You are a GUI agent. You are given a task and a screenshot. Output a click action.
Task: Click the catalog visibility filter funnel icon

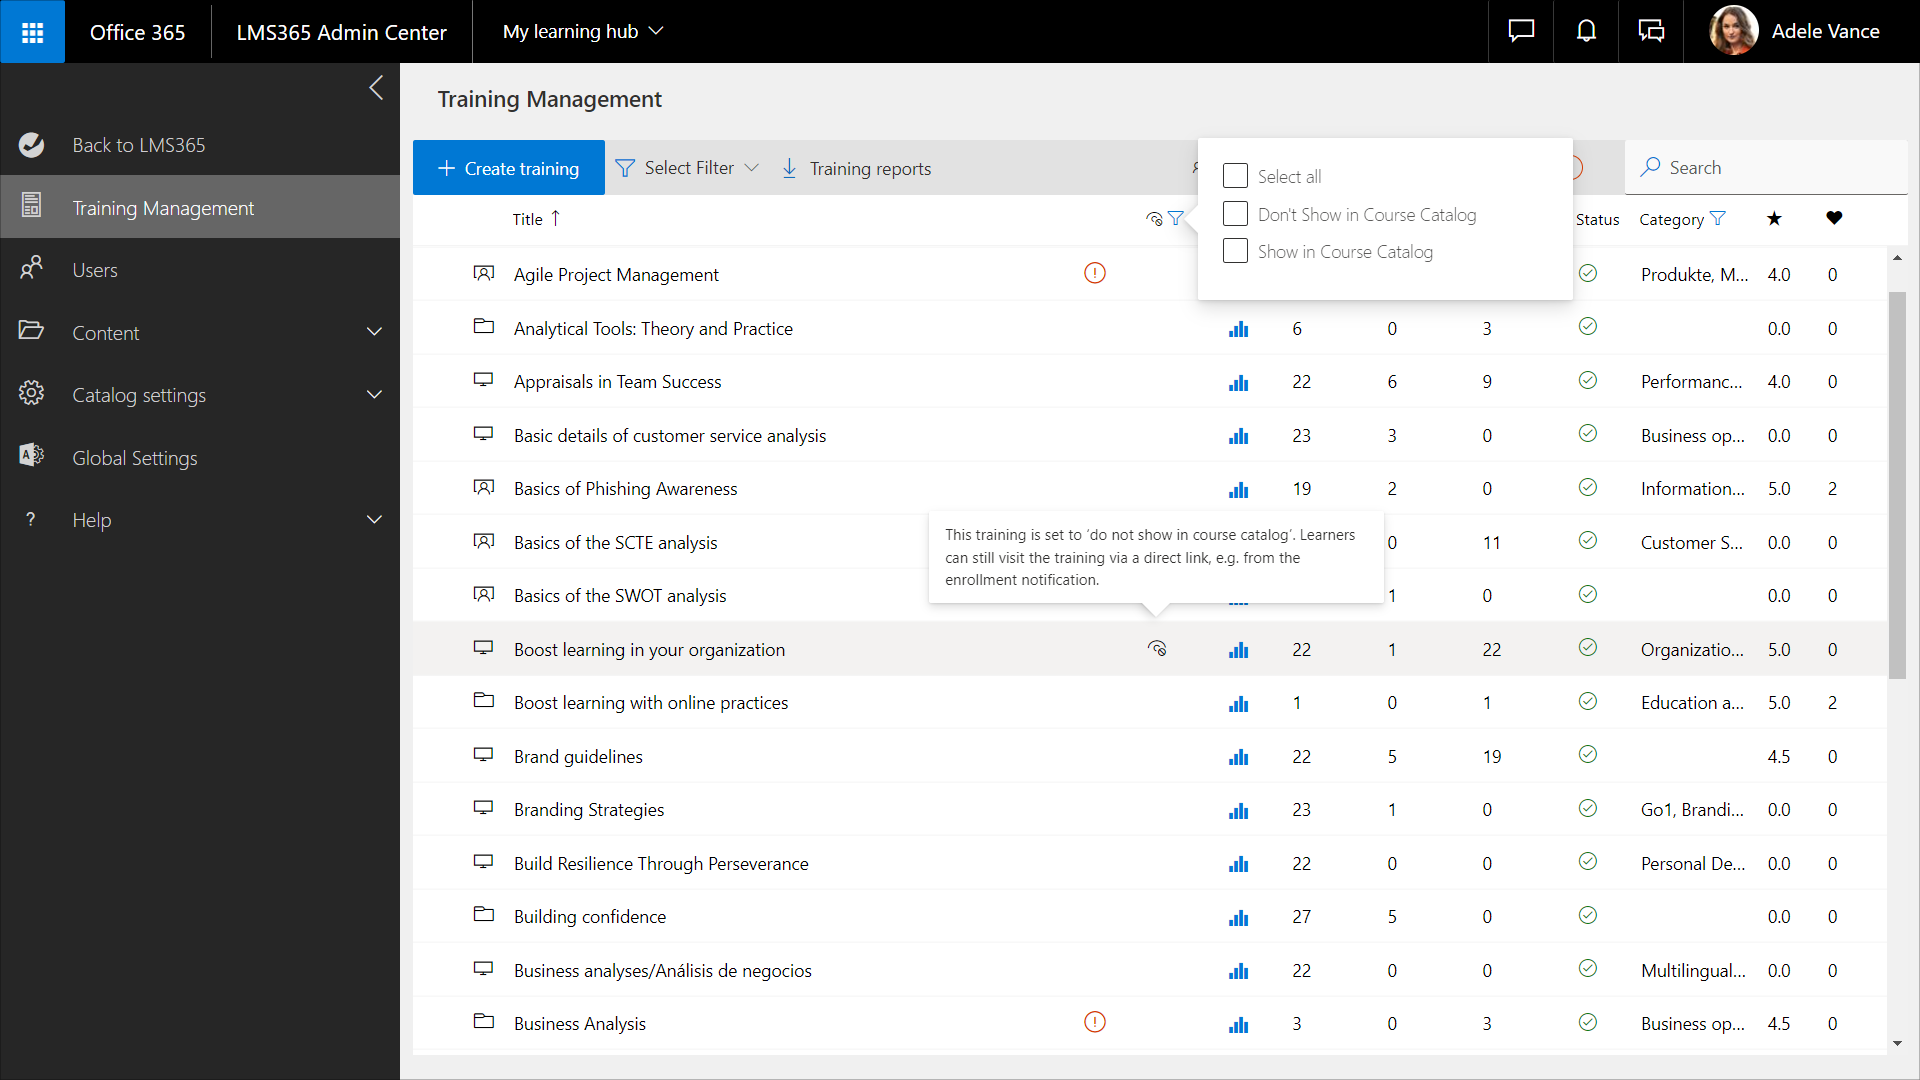pyautogui.click(x=1176, y=219)
